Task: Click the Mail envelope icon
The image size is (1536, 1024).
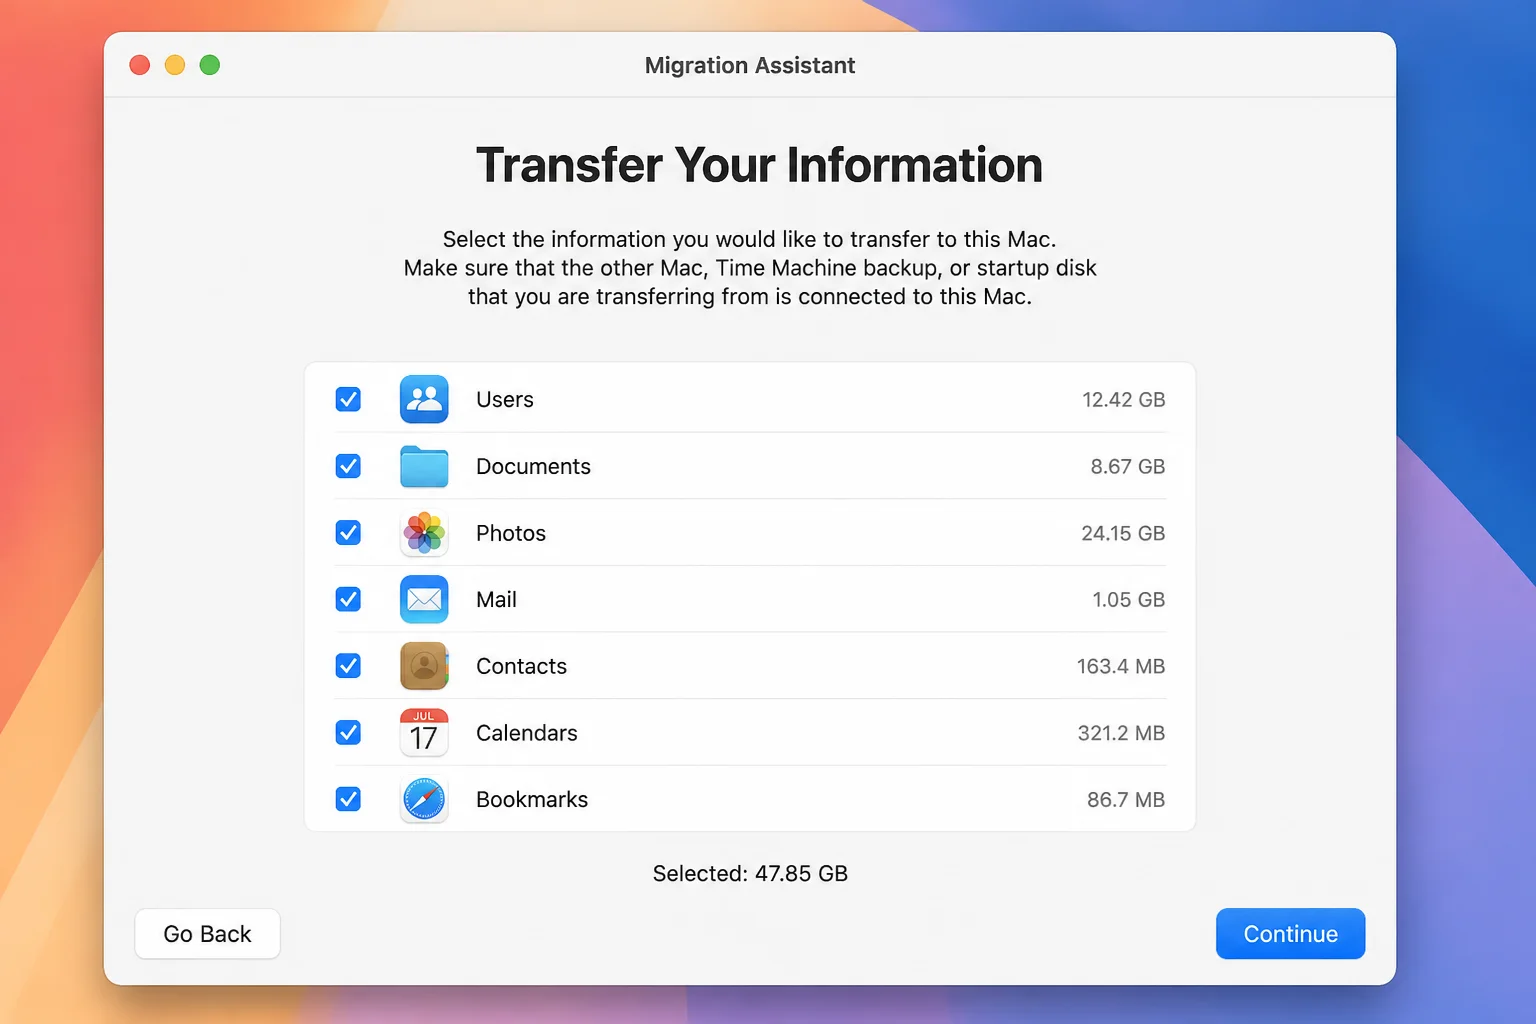Action: tap(424, 599)
